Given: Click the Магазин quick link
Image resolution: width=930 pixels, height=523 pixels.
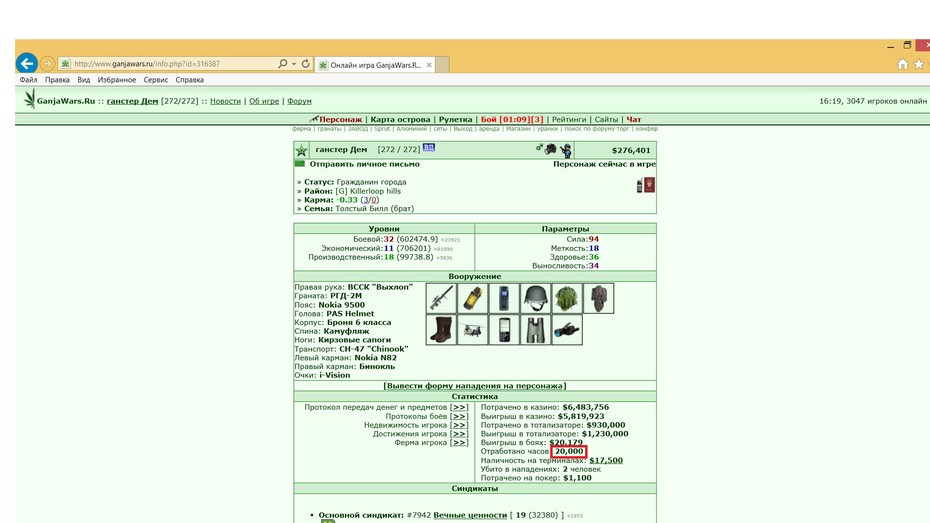Looking at the screenshot, I should 518,129.
